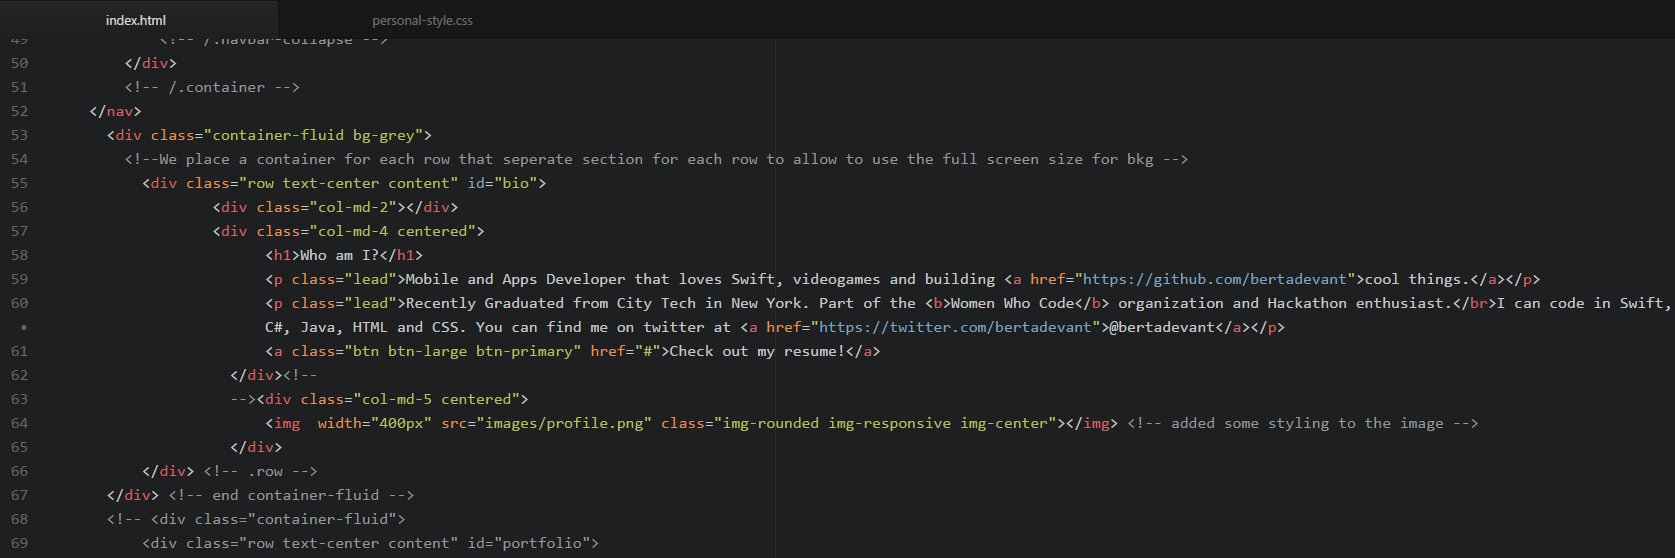This screenshot has width=1675, height=558.
Task: Click the wrapped-line dot marker in gutter
Action: pos(23,327)
